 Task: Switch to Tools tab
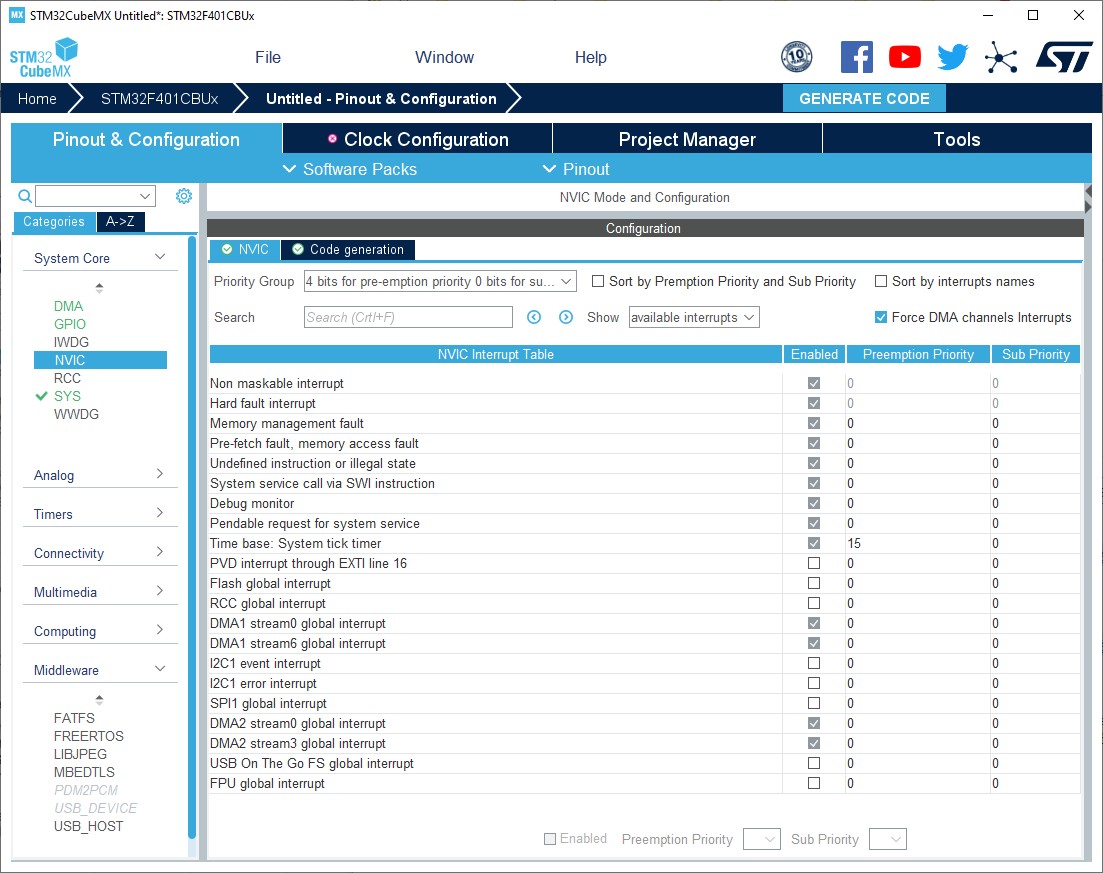(x=957, y=139)
